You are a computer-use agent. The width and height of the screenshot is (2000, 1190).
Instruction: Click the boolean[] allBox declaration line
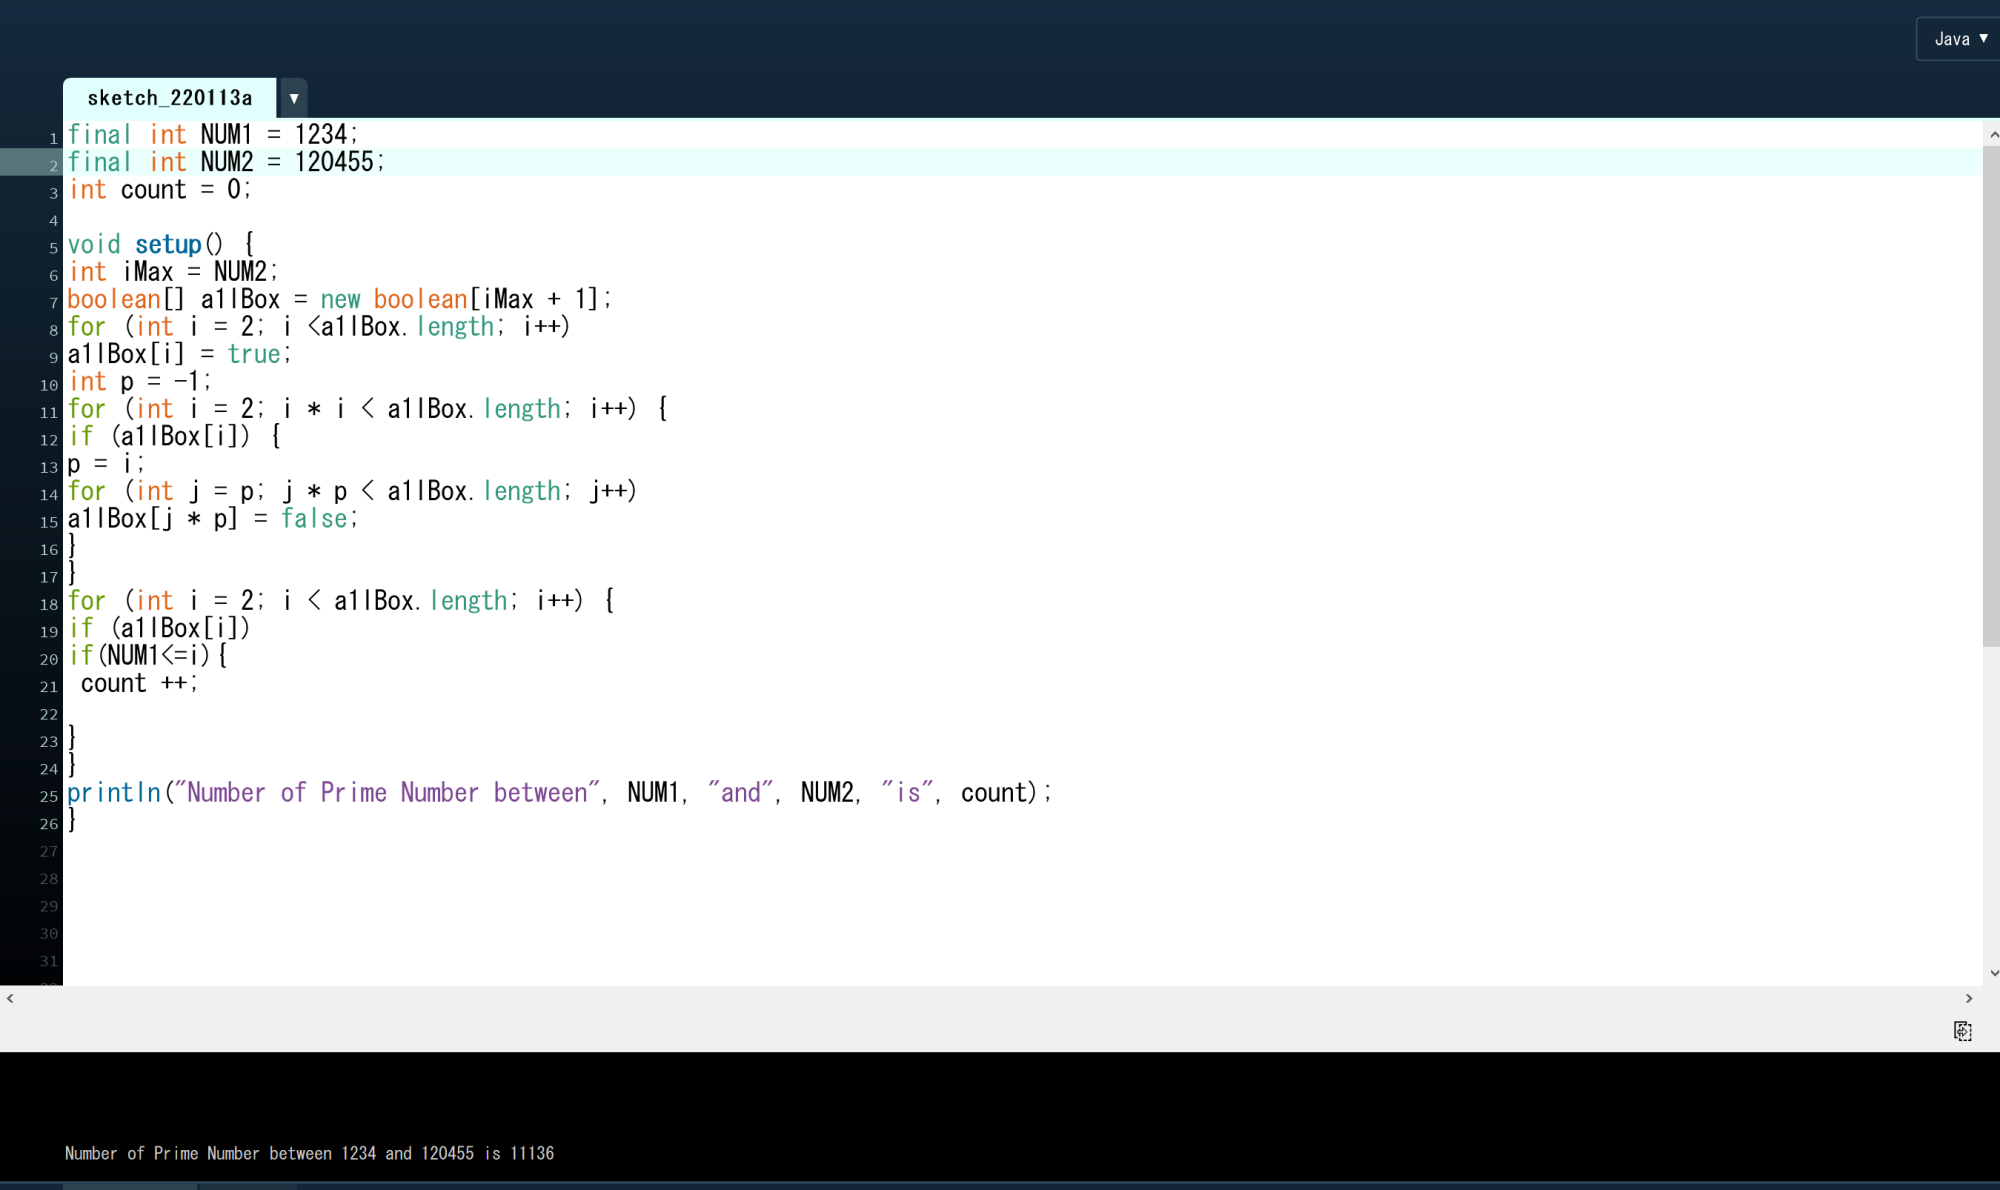(339, 299)
